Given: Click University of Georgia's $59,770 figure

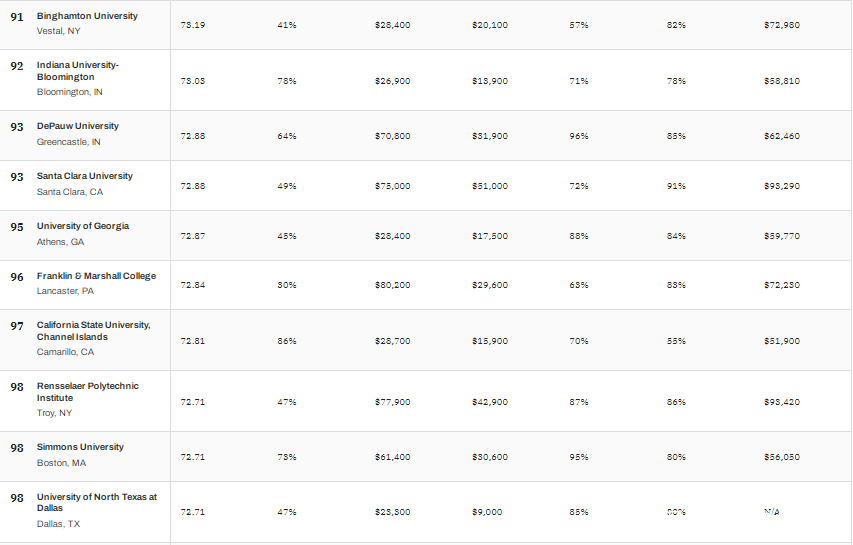Looking at the screenshot, I should point(782,236).
